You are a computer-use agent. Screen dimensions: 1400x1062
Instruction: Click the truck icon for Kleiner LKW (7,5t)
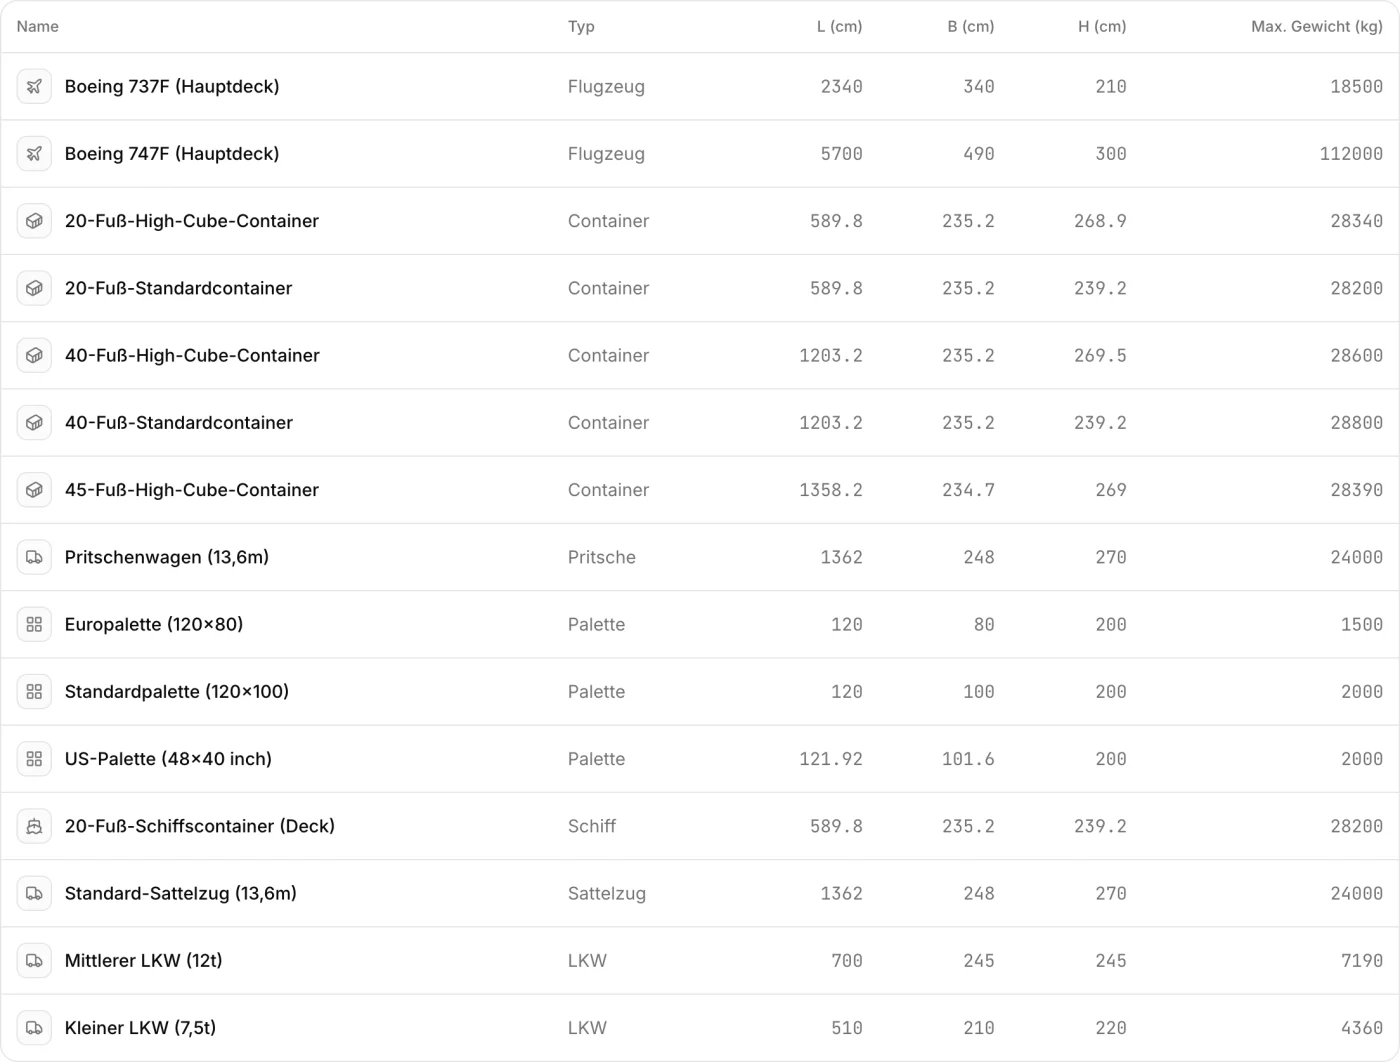34,1027
